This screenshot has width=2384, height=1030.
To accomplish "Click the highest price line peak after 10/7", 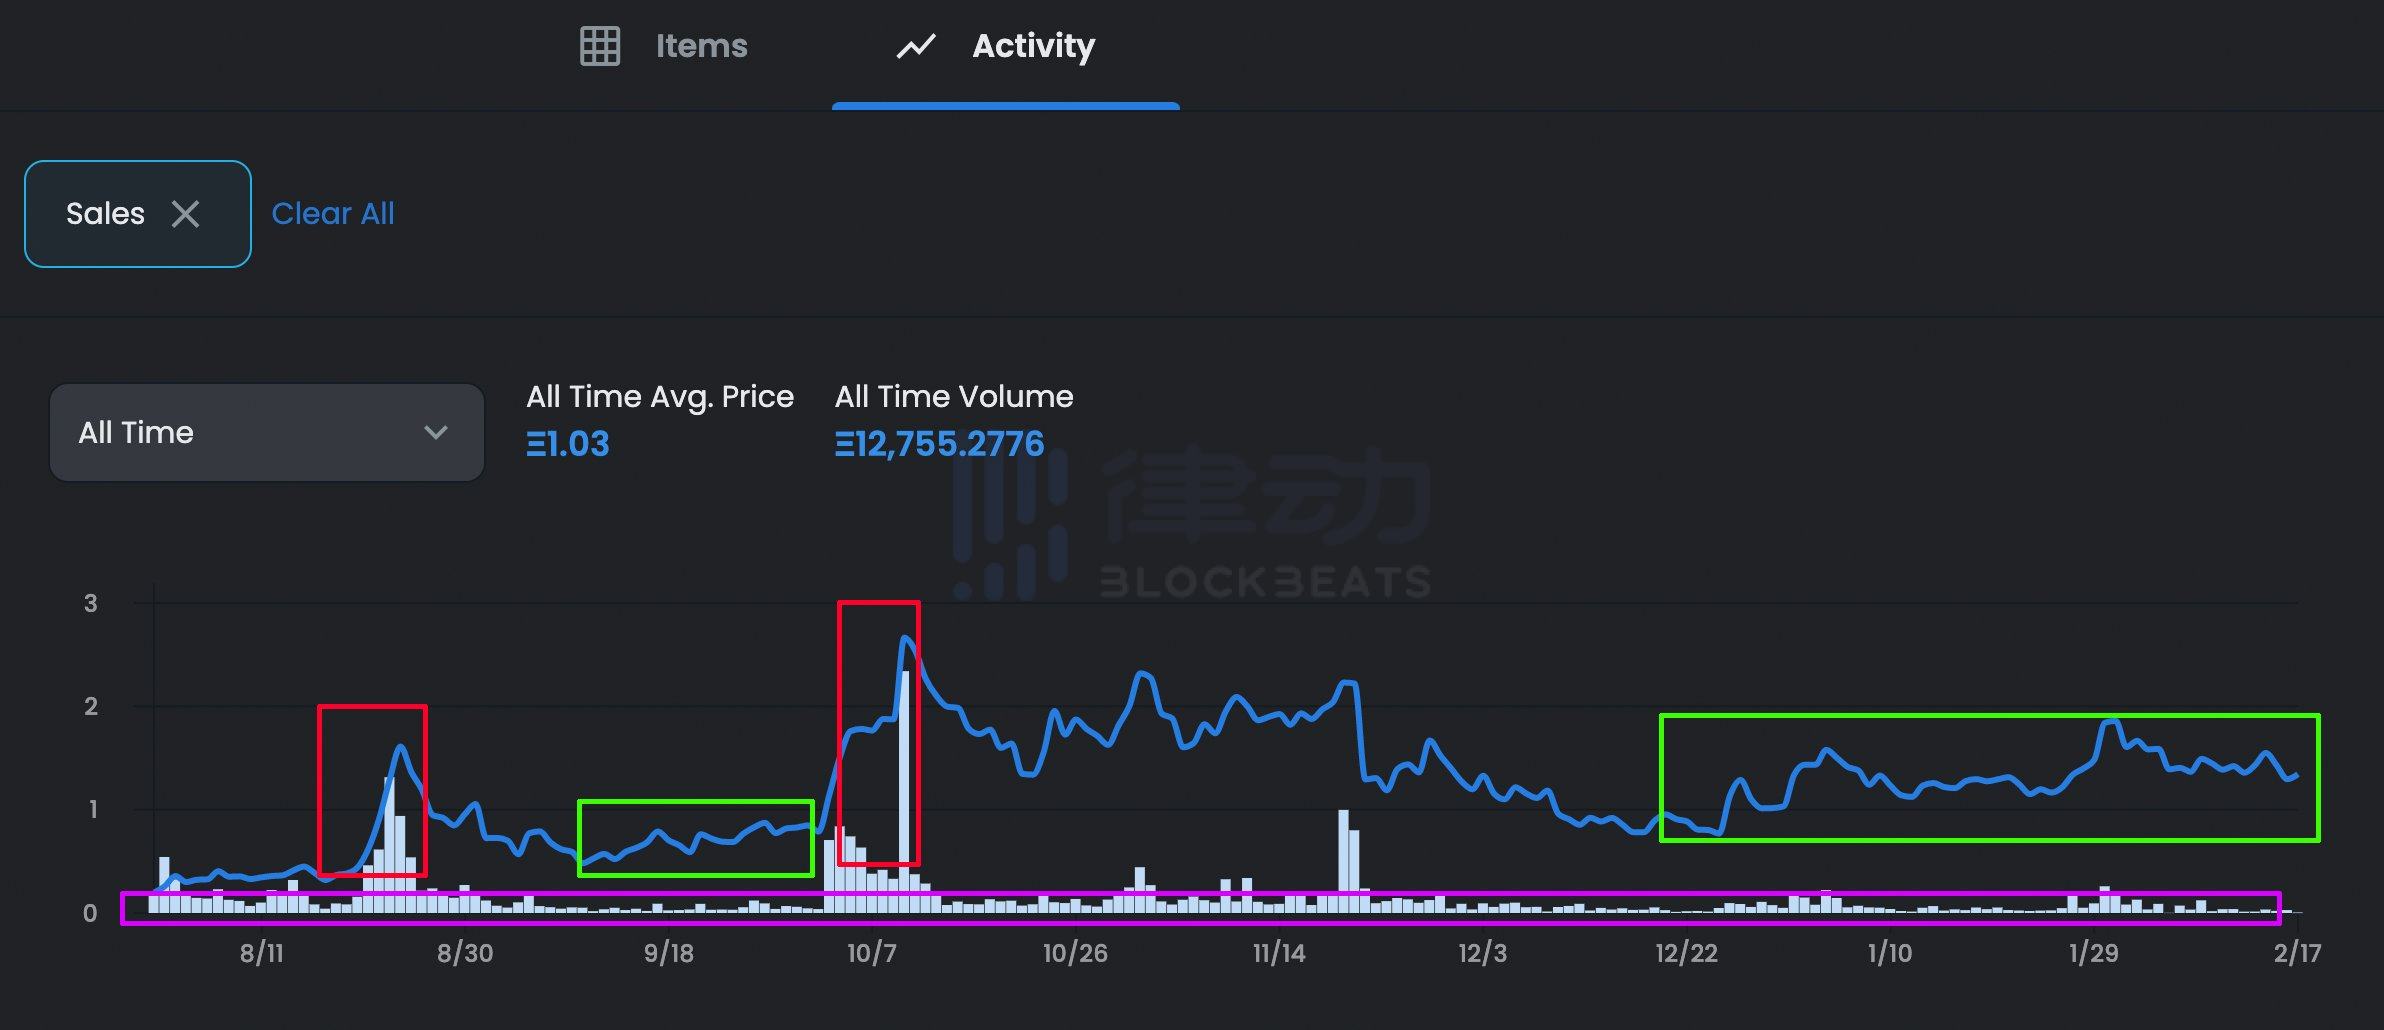I will point(906,638).
